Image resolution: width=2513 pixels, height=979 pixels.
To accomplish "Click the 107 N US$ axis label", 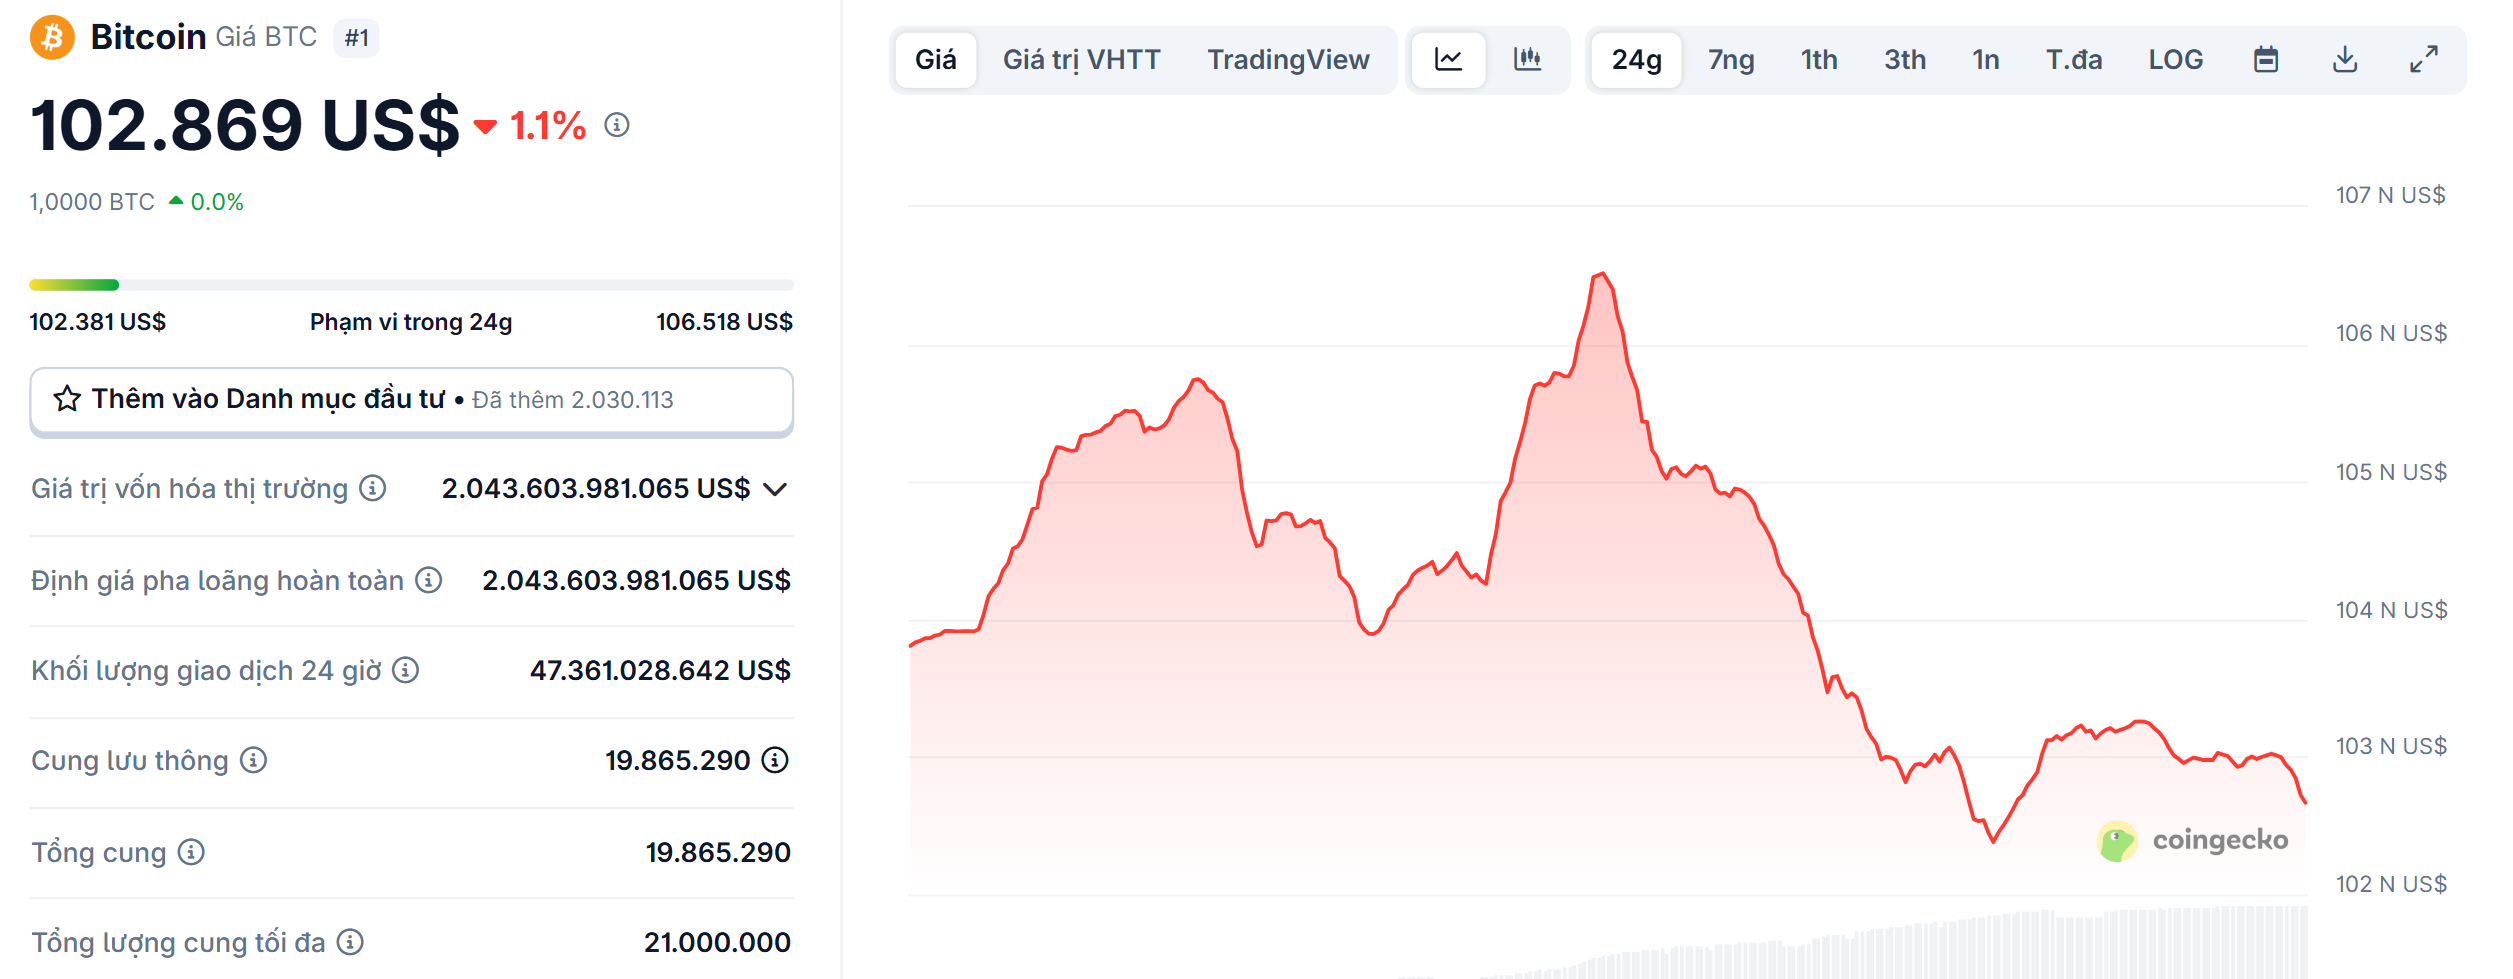I will [x=2391, y=195].
